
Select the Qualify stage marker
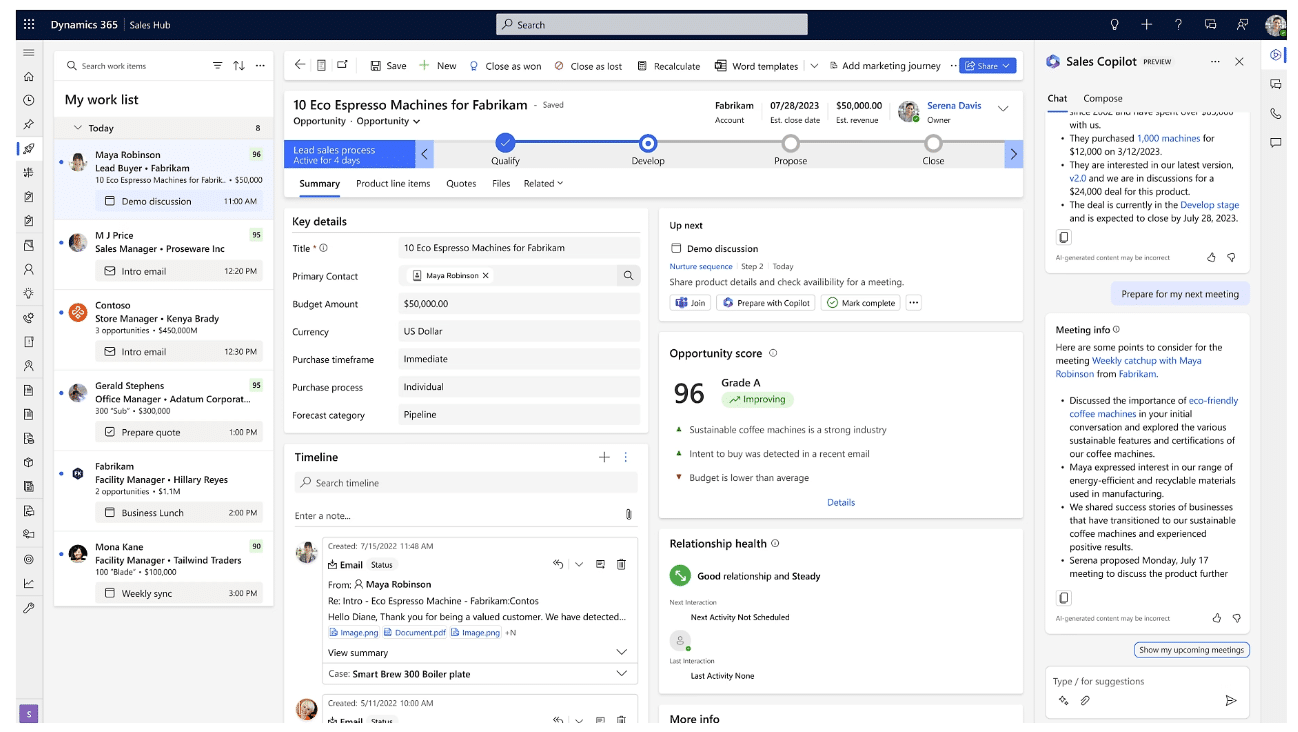(x=505, y=143)
